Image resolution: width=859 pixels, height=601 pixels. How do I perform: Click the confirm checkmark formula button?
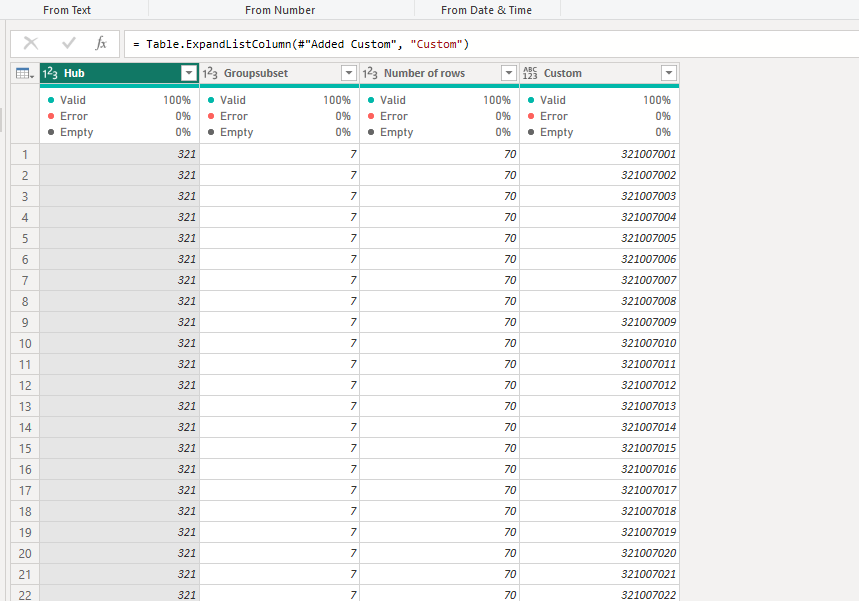69,43
